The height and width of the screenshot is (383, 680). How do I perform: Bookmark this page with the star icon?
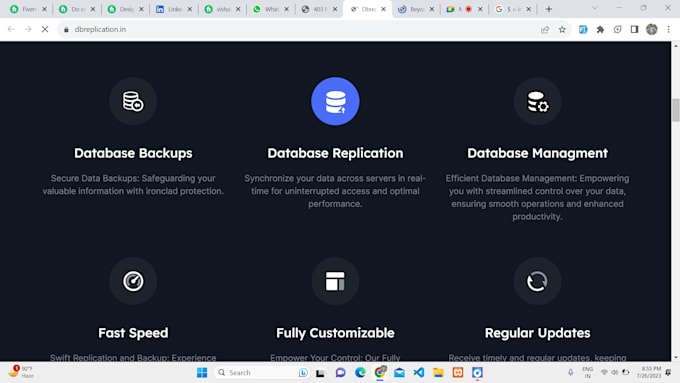pos(562,29)
